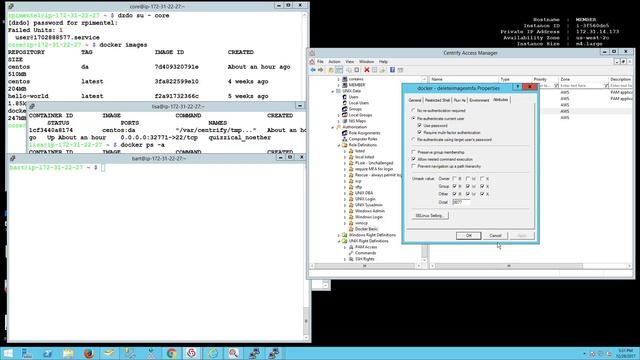The image size is (640, 360).
Task: Toggle Require multi-factor authentication checkbox
Action: coord(420,132)
